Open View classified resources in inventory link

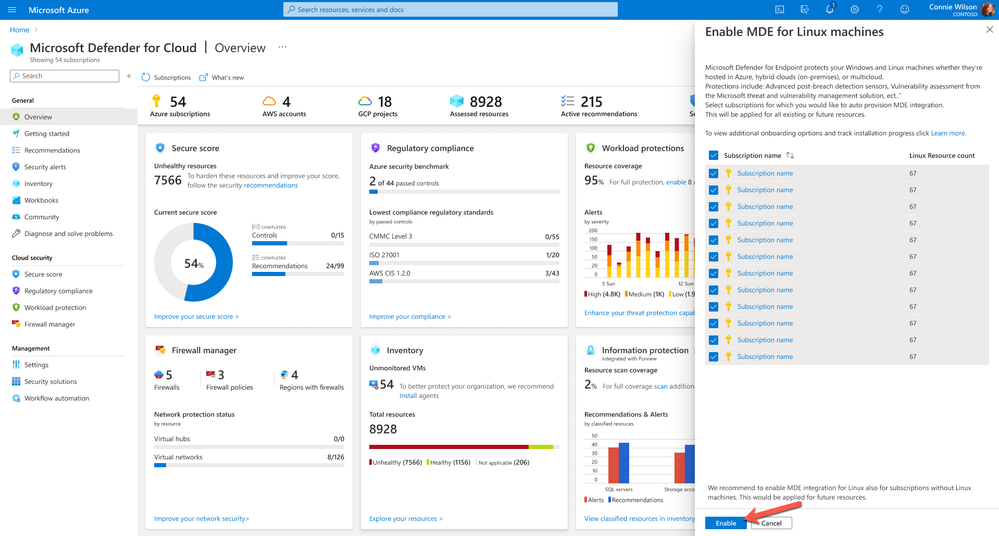640,518
